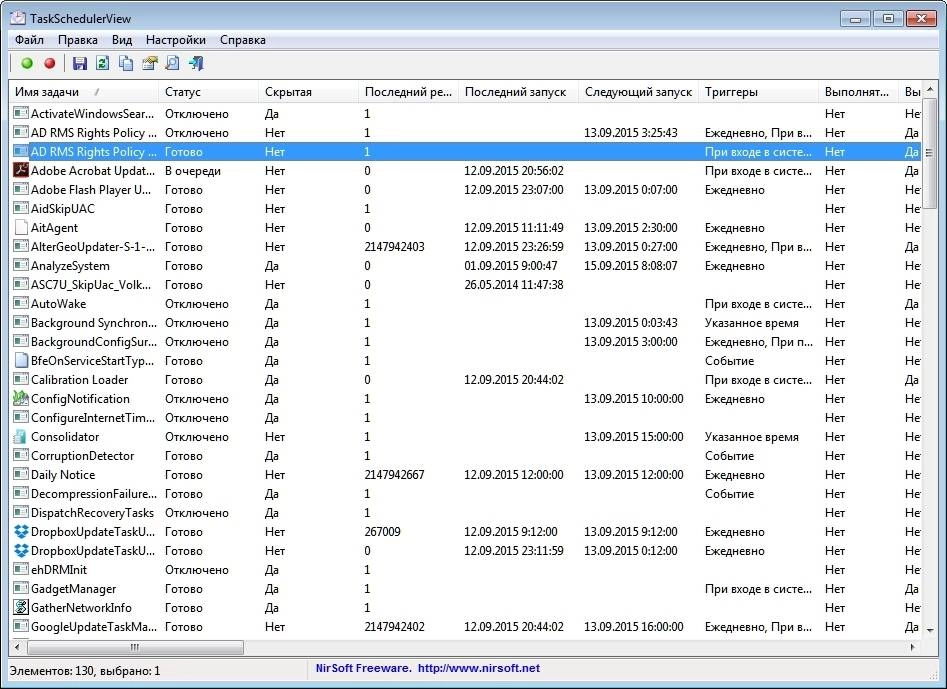Open Properties using the toolbar icon
Image resolution: width=947 pixels, height=689 pixels.
click(149, 63)
